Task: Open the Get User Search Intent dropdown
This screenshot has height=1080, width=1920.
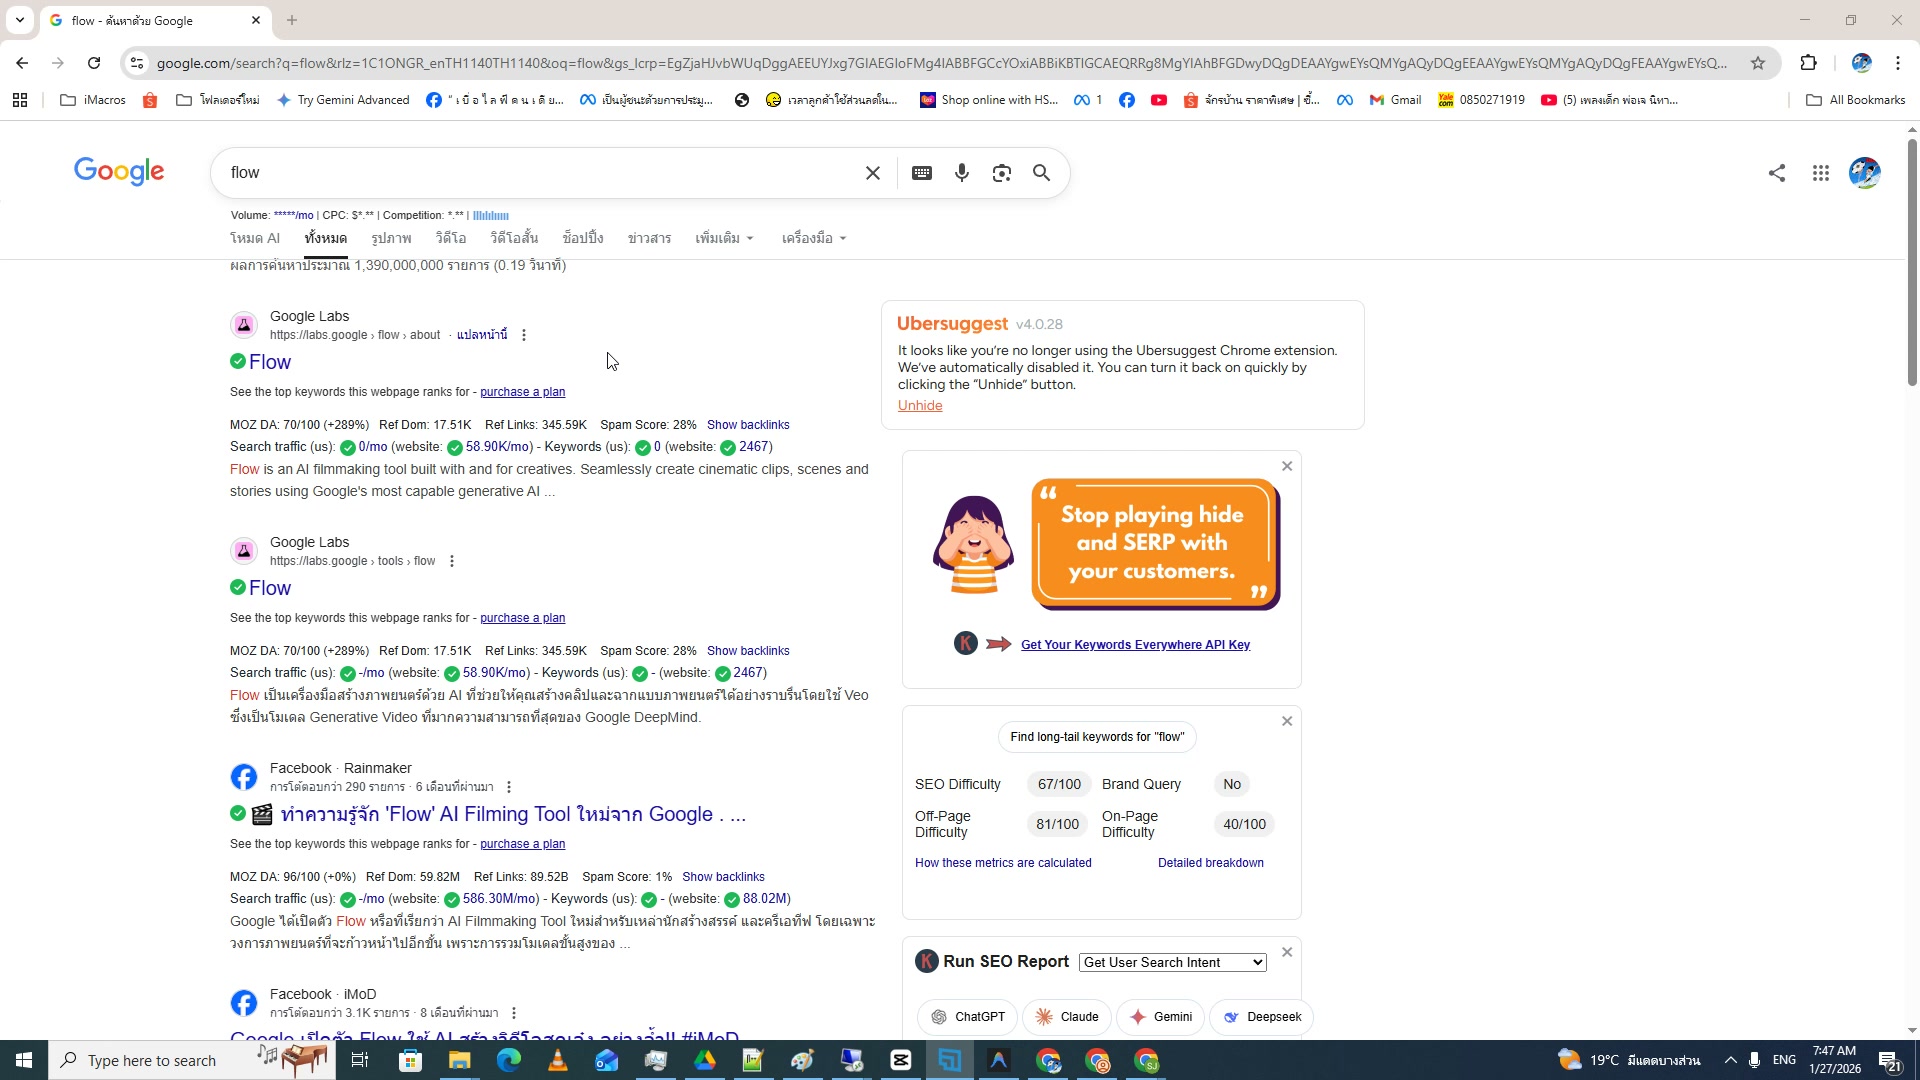Action: (1171, 961)
